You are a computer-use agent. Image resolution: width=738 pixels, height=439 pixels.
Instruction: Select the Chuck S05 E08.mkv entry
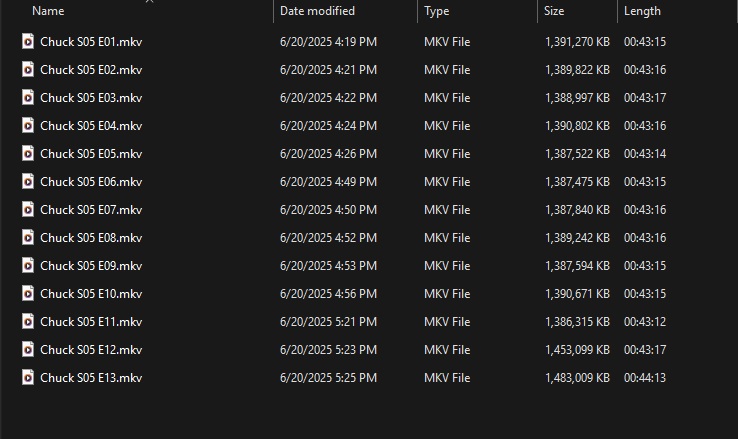pyautogui.click(x=91, y=238)
